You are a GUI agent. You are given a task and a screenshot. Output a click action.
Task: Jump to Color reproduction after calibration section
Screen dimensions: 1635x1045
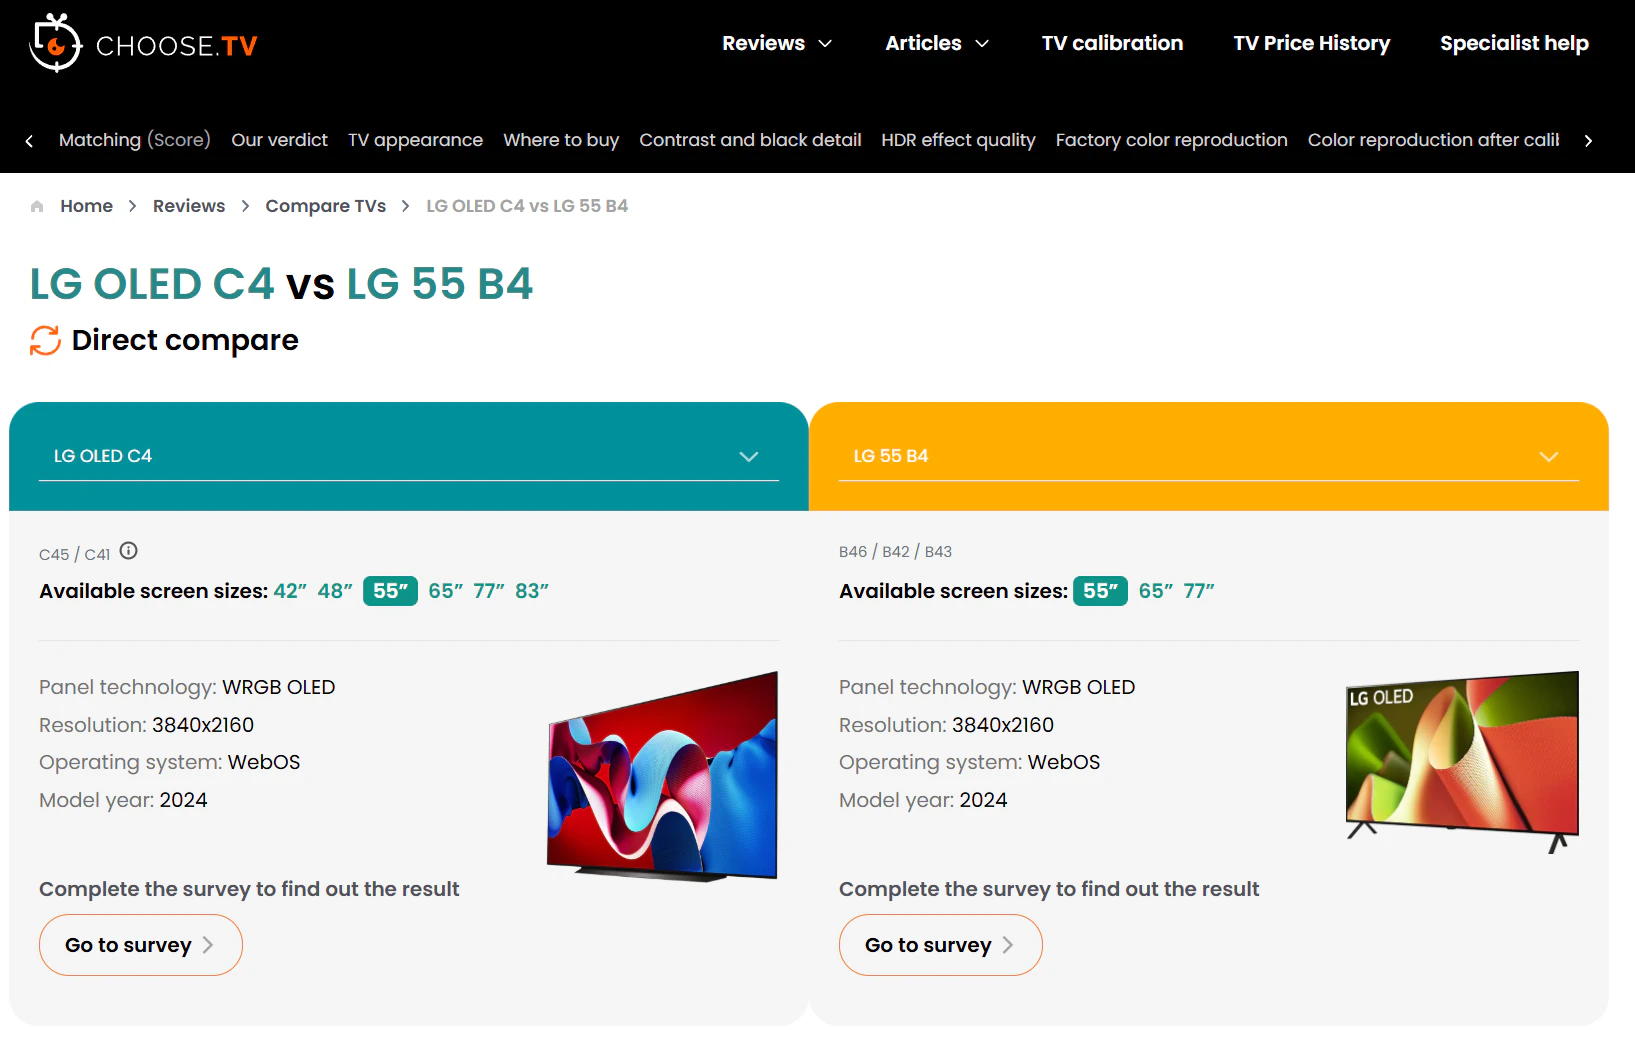click(x=1434, y=140)
